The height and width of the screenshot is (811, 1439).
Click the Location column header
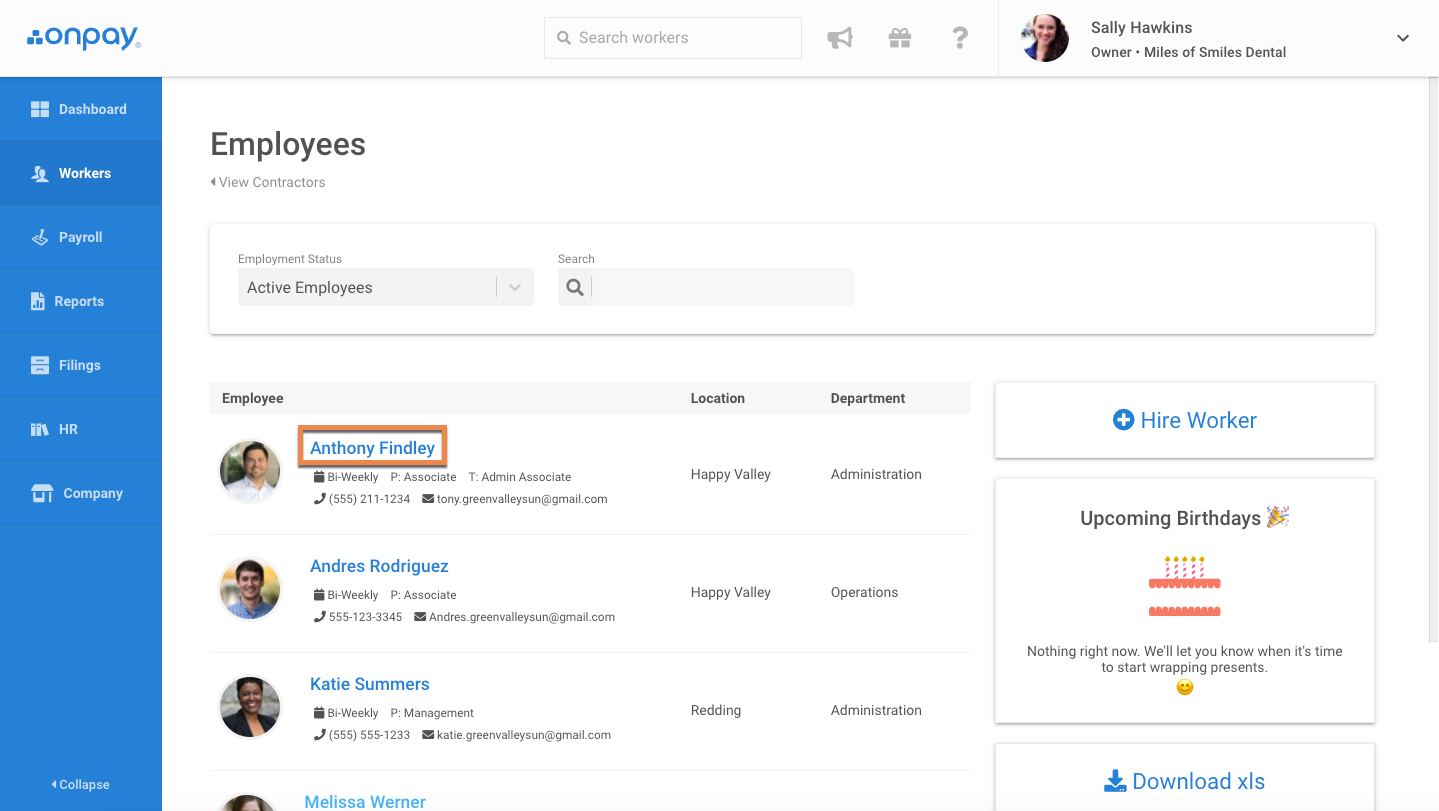718,398
